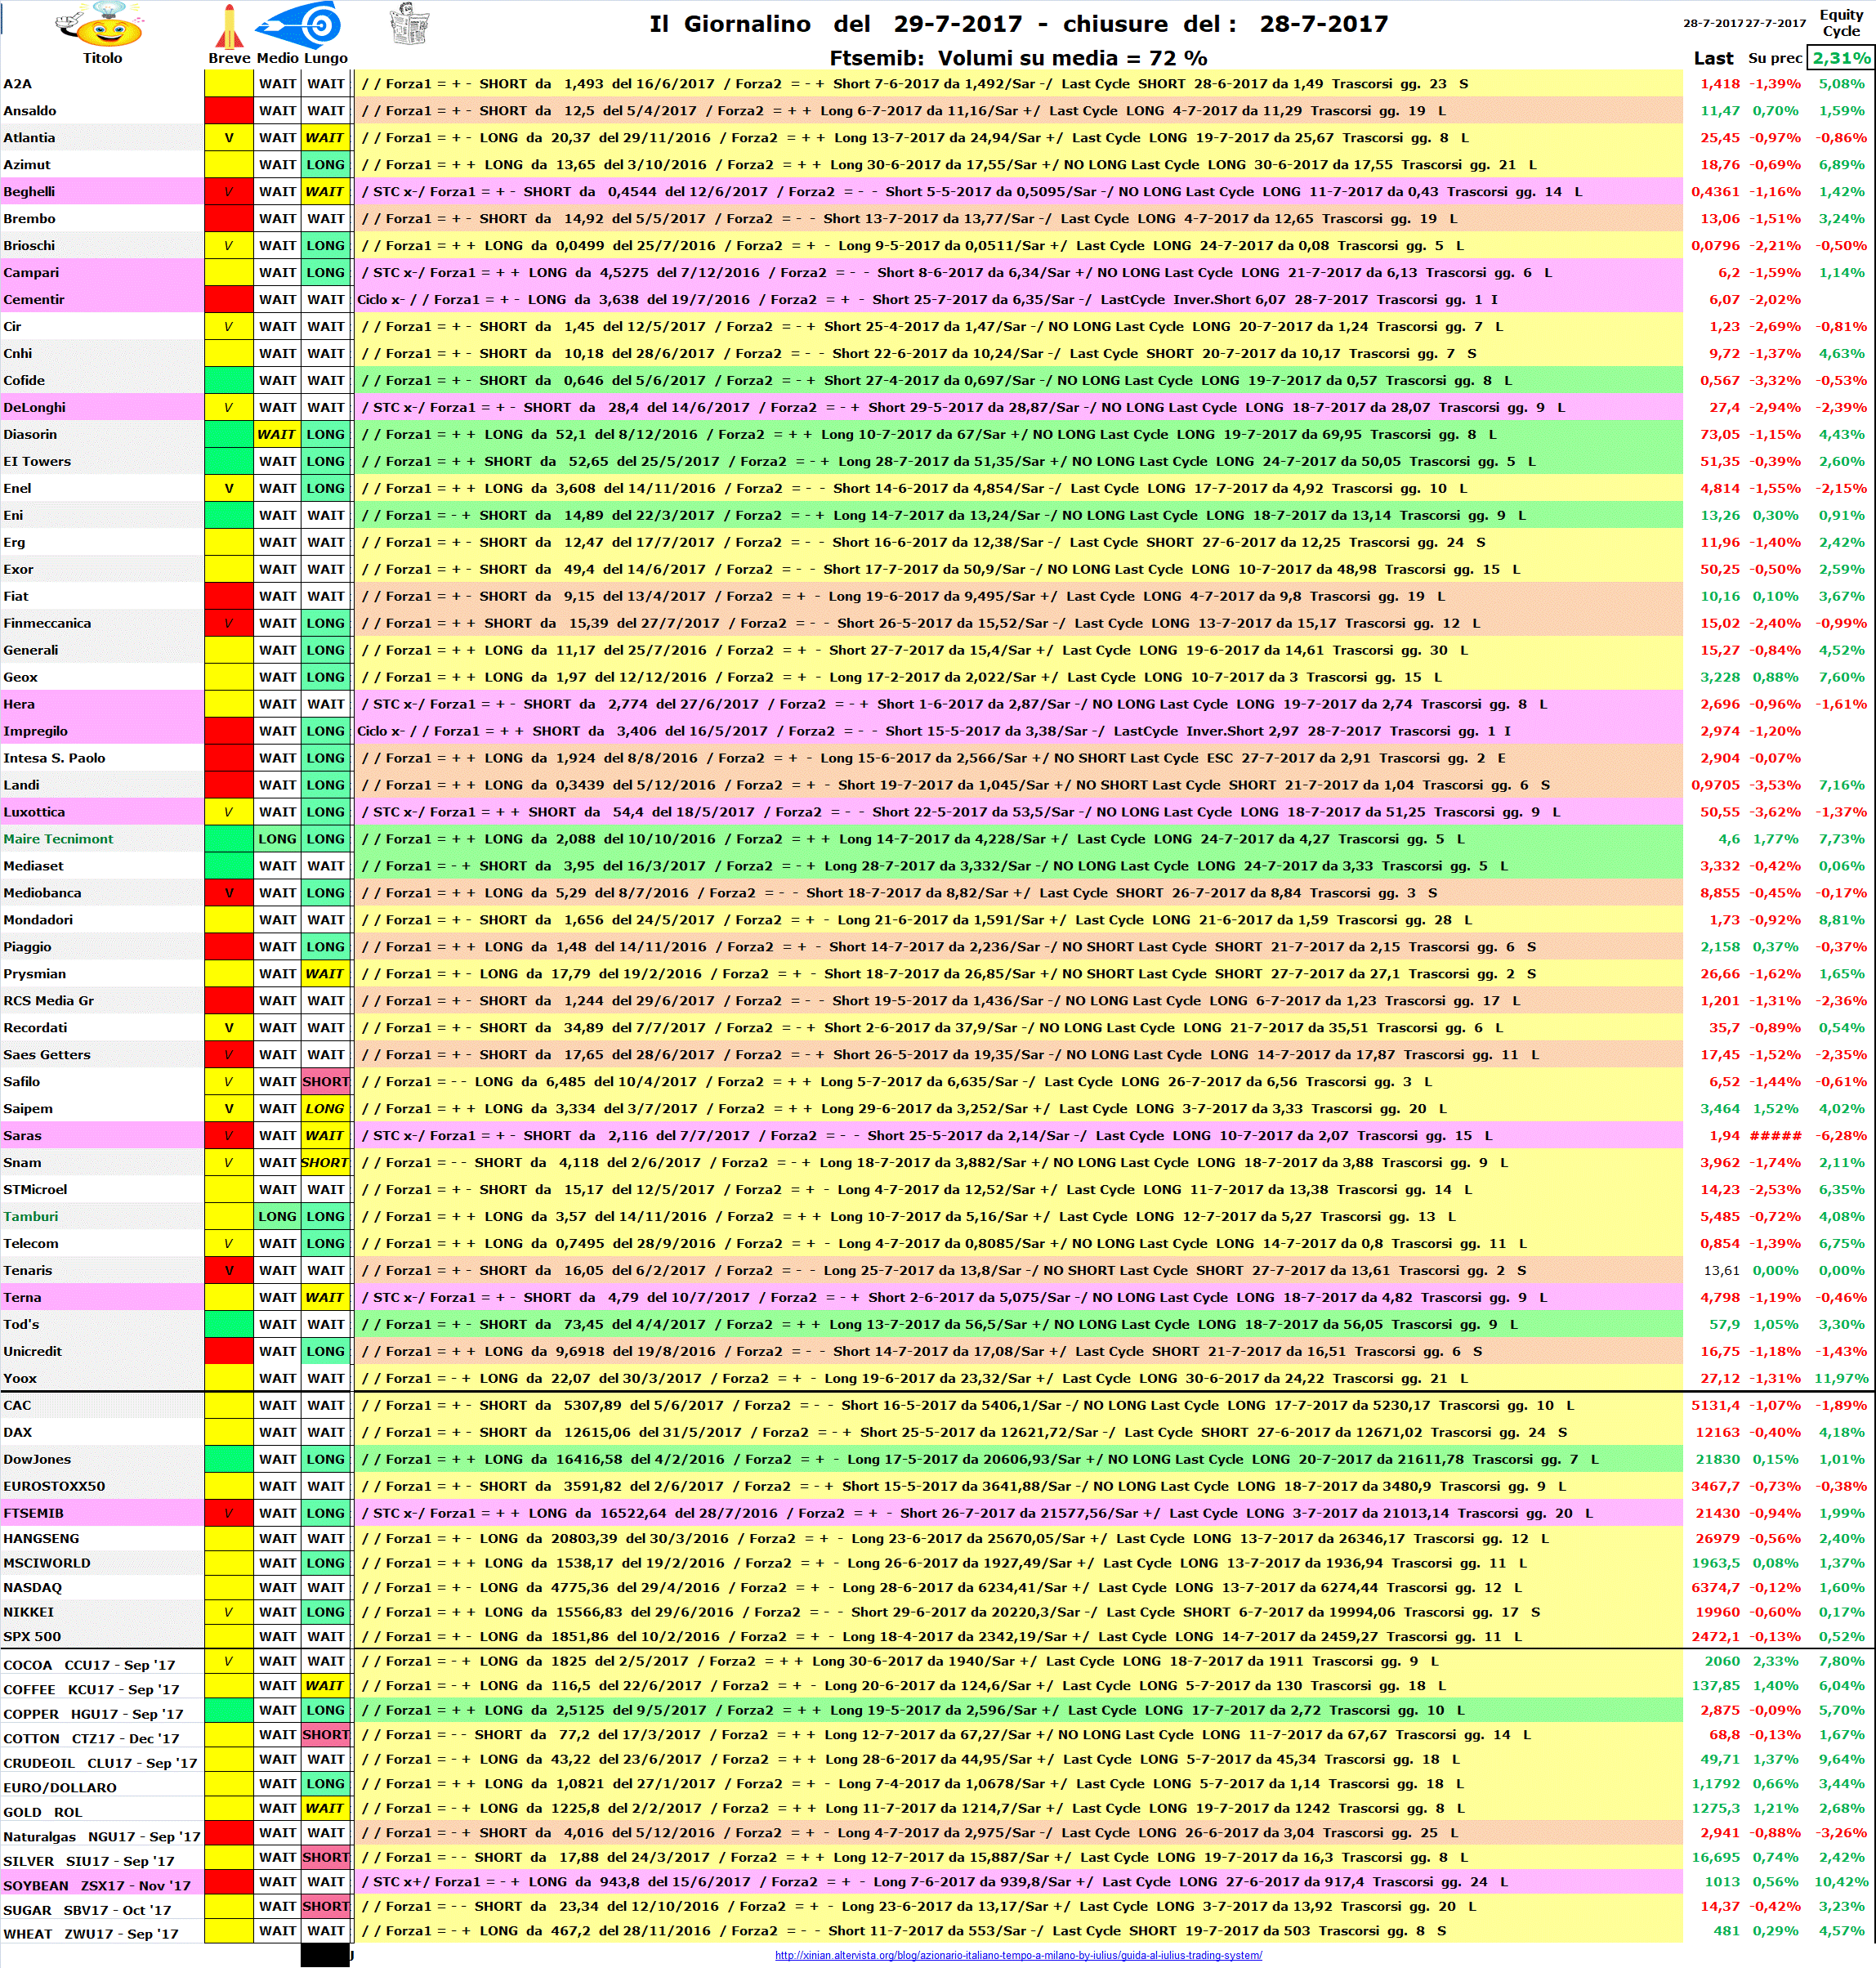The height and width of the screenshot is (1968, 1876).
Task: Click the Su prec column header
Action: (1775, 58)
